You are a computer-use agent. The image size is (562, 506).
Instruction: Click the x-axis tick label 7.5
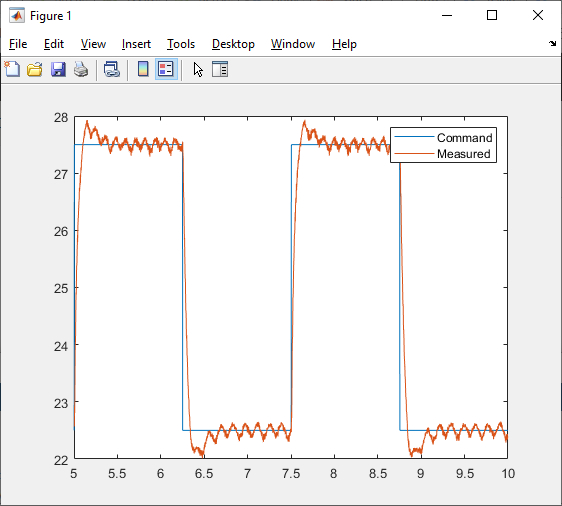[x=291, y=474]
